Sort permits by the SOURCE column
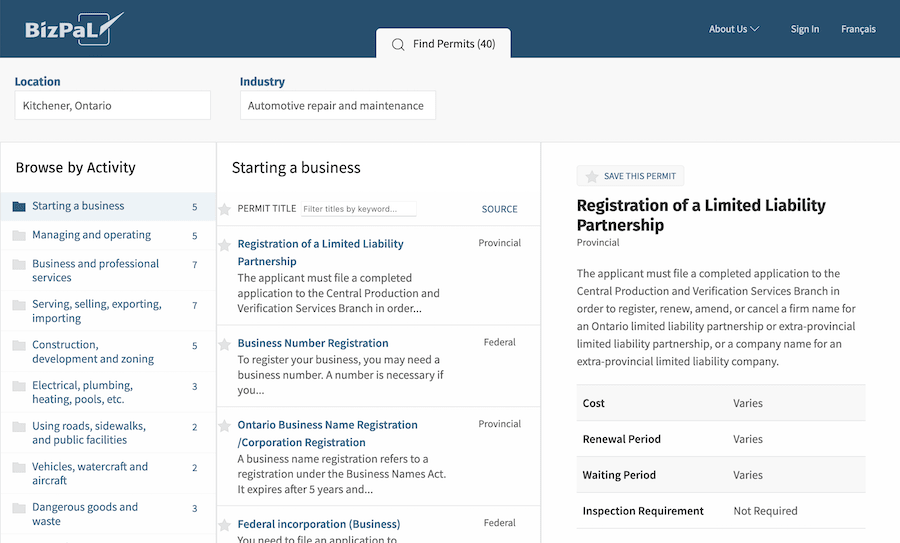 pos(499,209)
